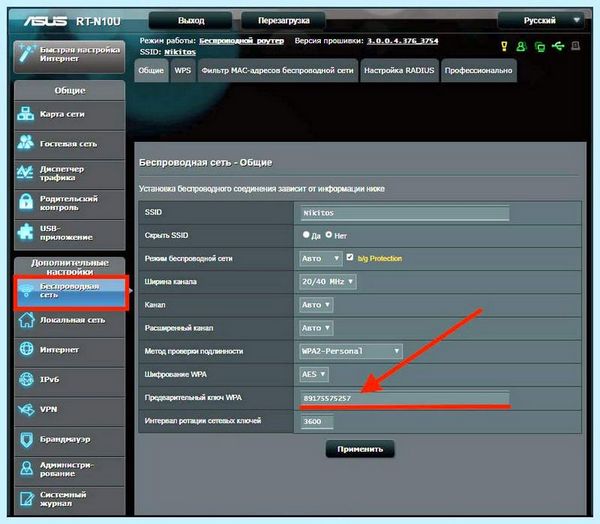Screen dimensions: 600x524
Task: Click the ASUS logo
Action: (x=45, y=21)
